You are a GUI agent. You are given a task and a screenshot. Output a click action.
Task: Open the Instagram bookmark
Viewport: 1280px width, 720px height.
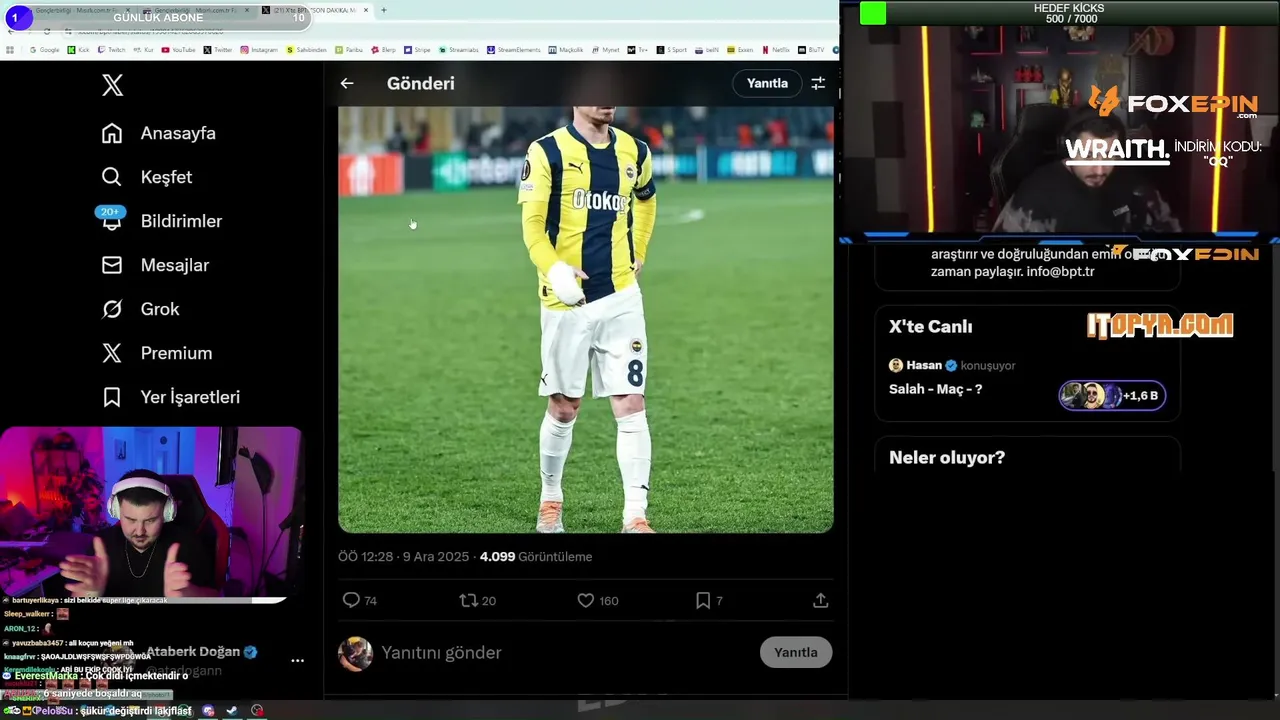pos(259,49)
